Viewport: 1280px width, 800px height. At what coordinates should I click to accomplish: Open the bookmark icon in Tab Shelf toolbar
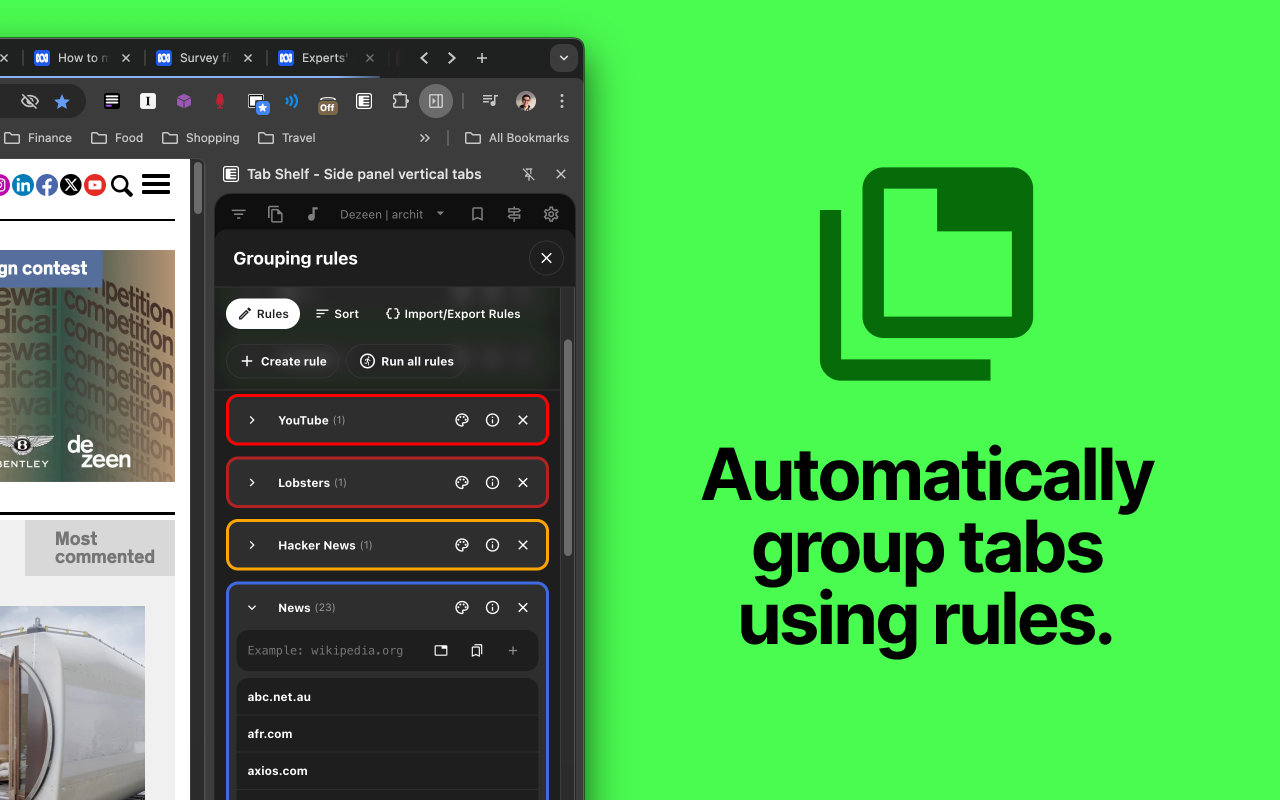point(477,214)
